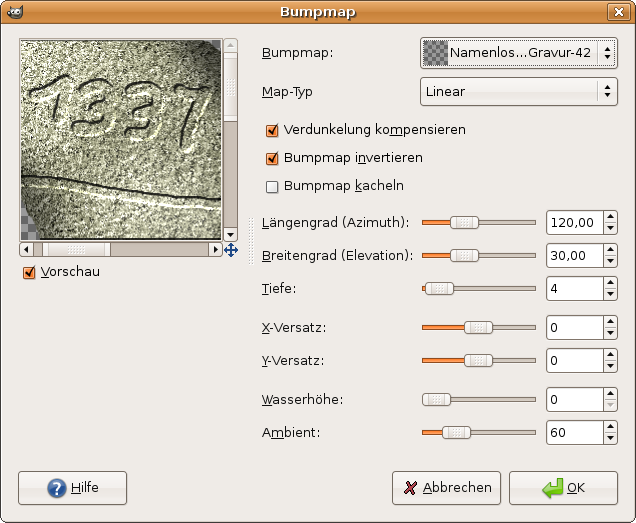
Task: Decrease Y-Versatz with down arrow
Action: click(x=610, y=366)
